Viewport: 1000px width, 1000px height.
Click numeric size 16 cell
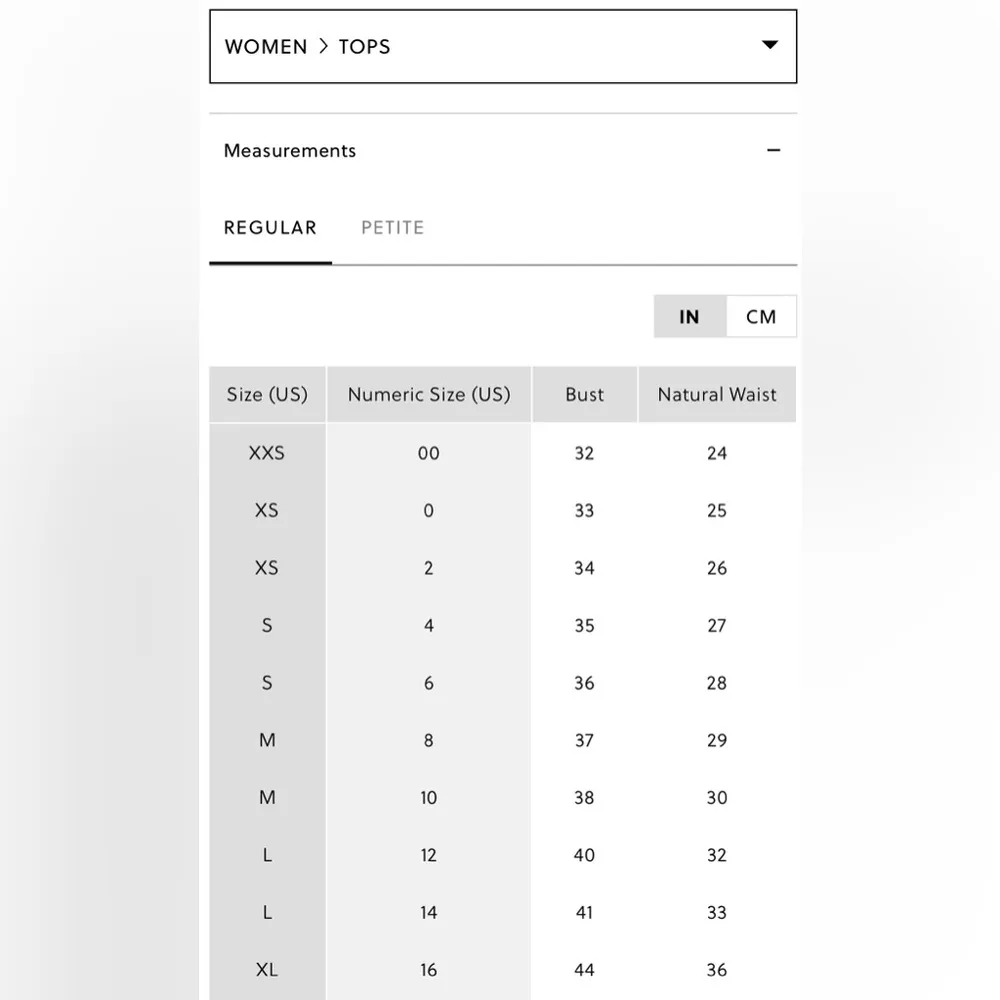click(x=429, y=970)
